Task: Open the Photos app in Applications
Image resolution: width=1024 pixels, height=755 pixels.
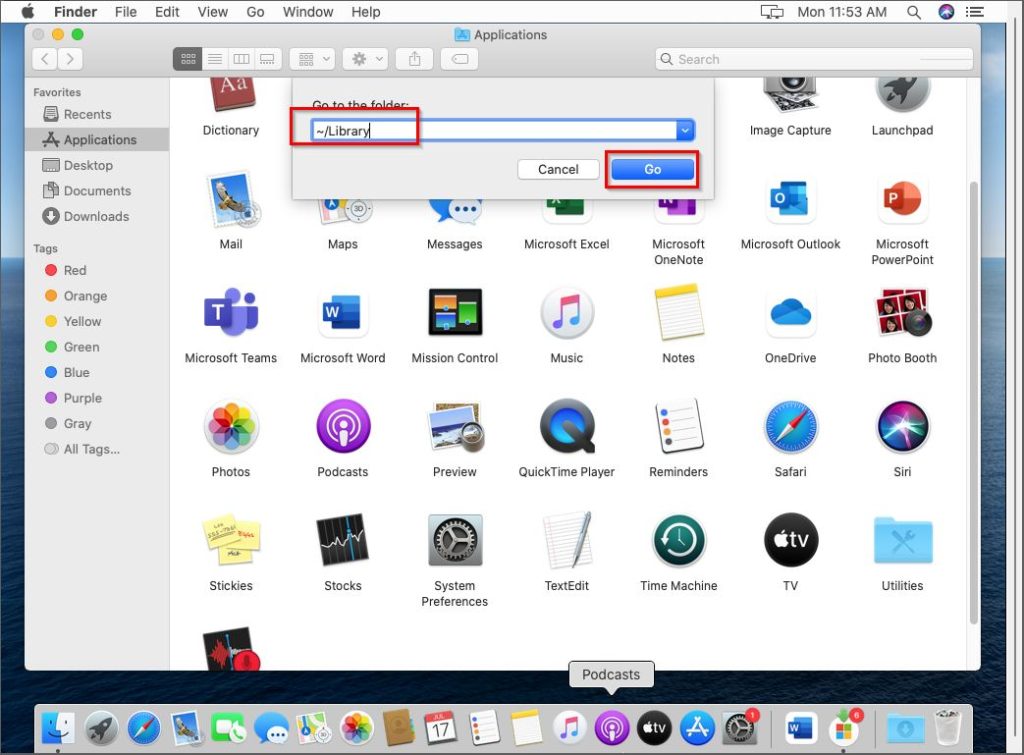Action: (x=231, y=426)
